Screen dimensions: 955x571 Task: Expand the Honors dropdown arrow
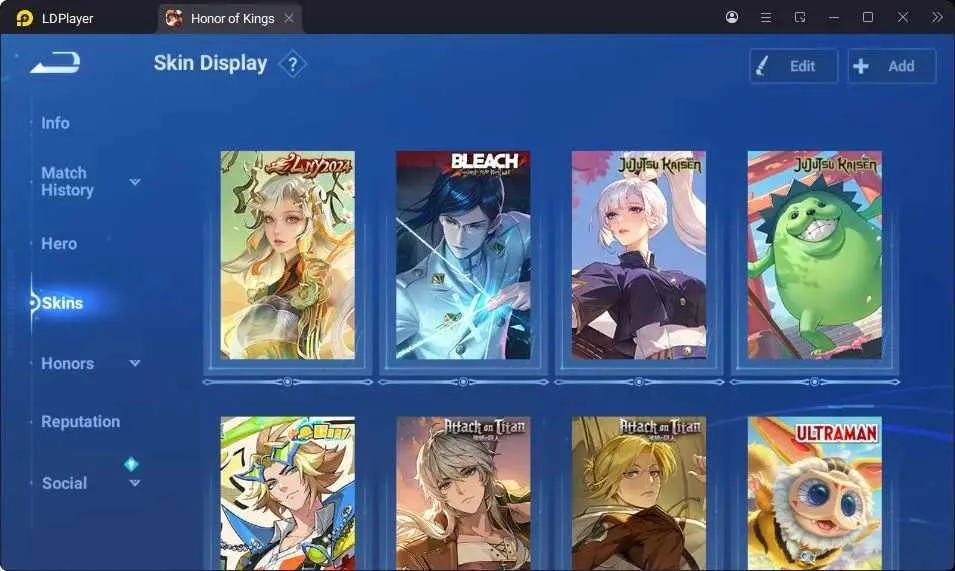coord(135,363)
